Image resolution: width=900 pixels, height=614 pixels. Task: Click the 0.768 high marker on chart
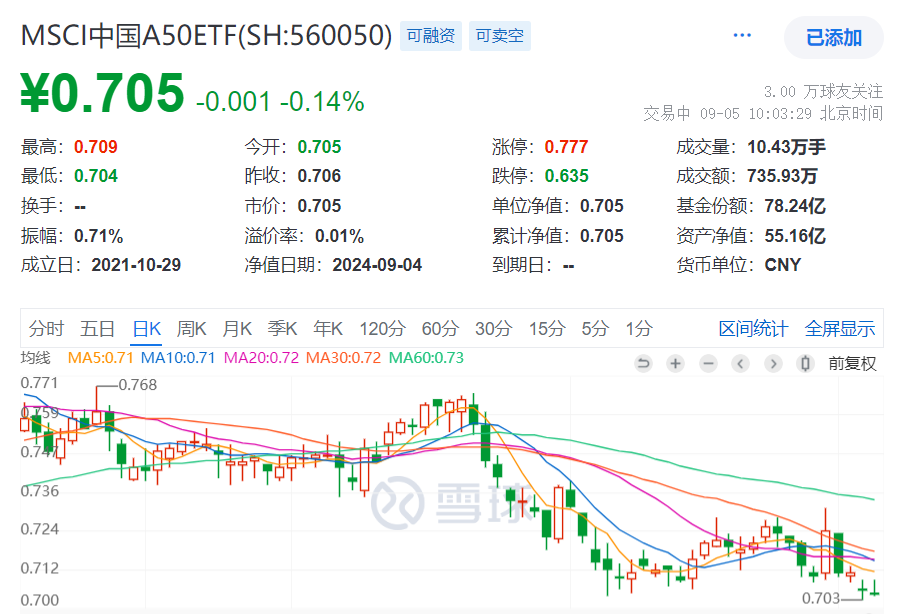pos(138,384)
